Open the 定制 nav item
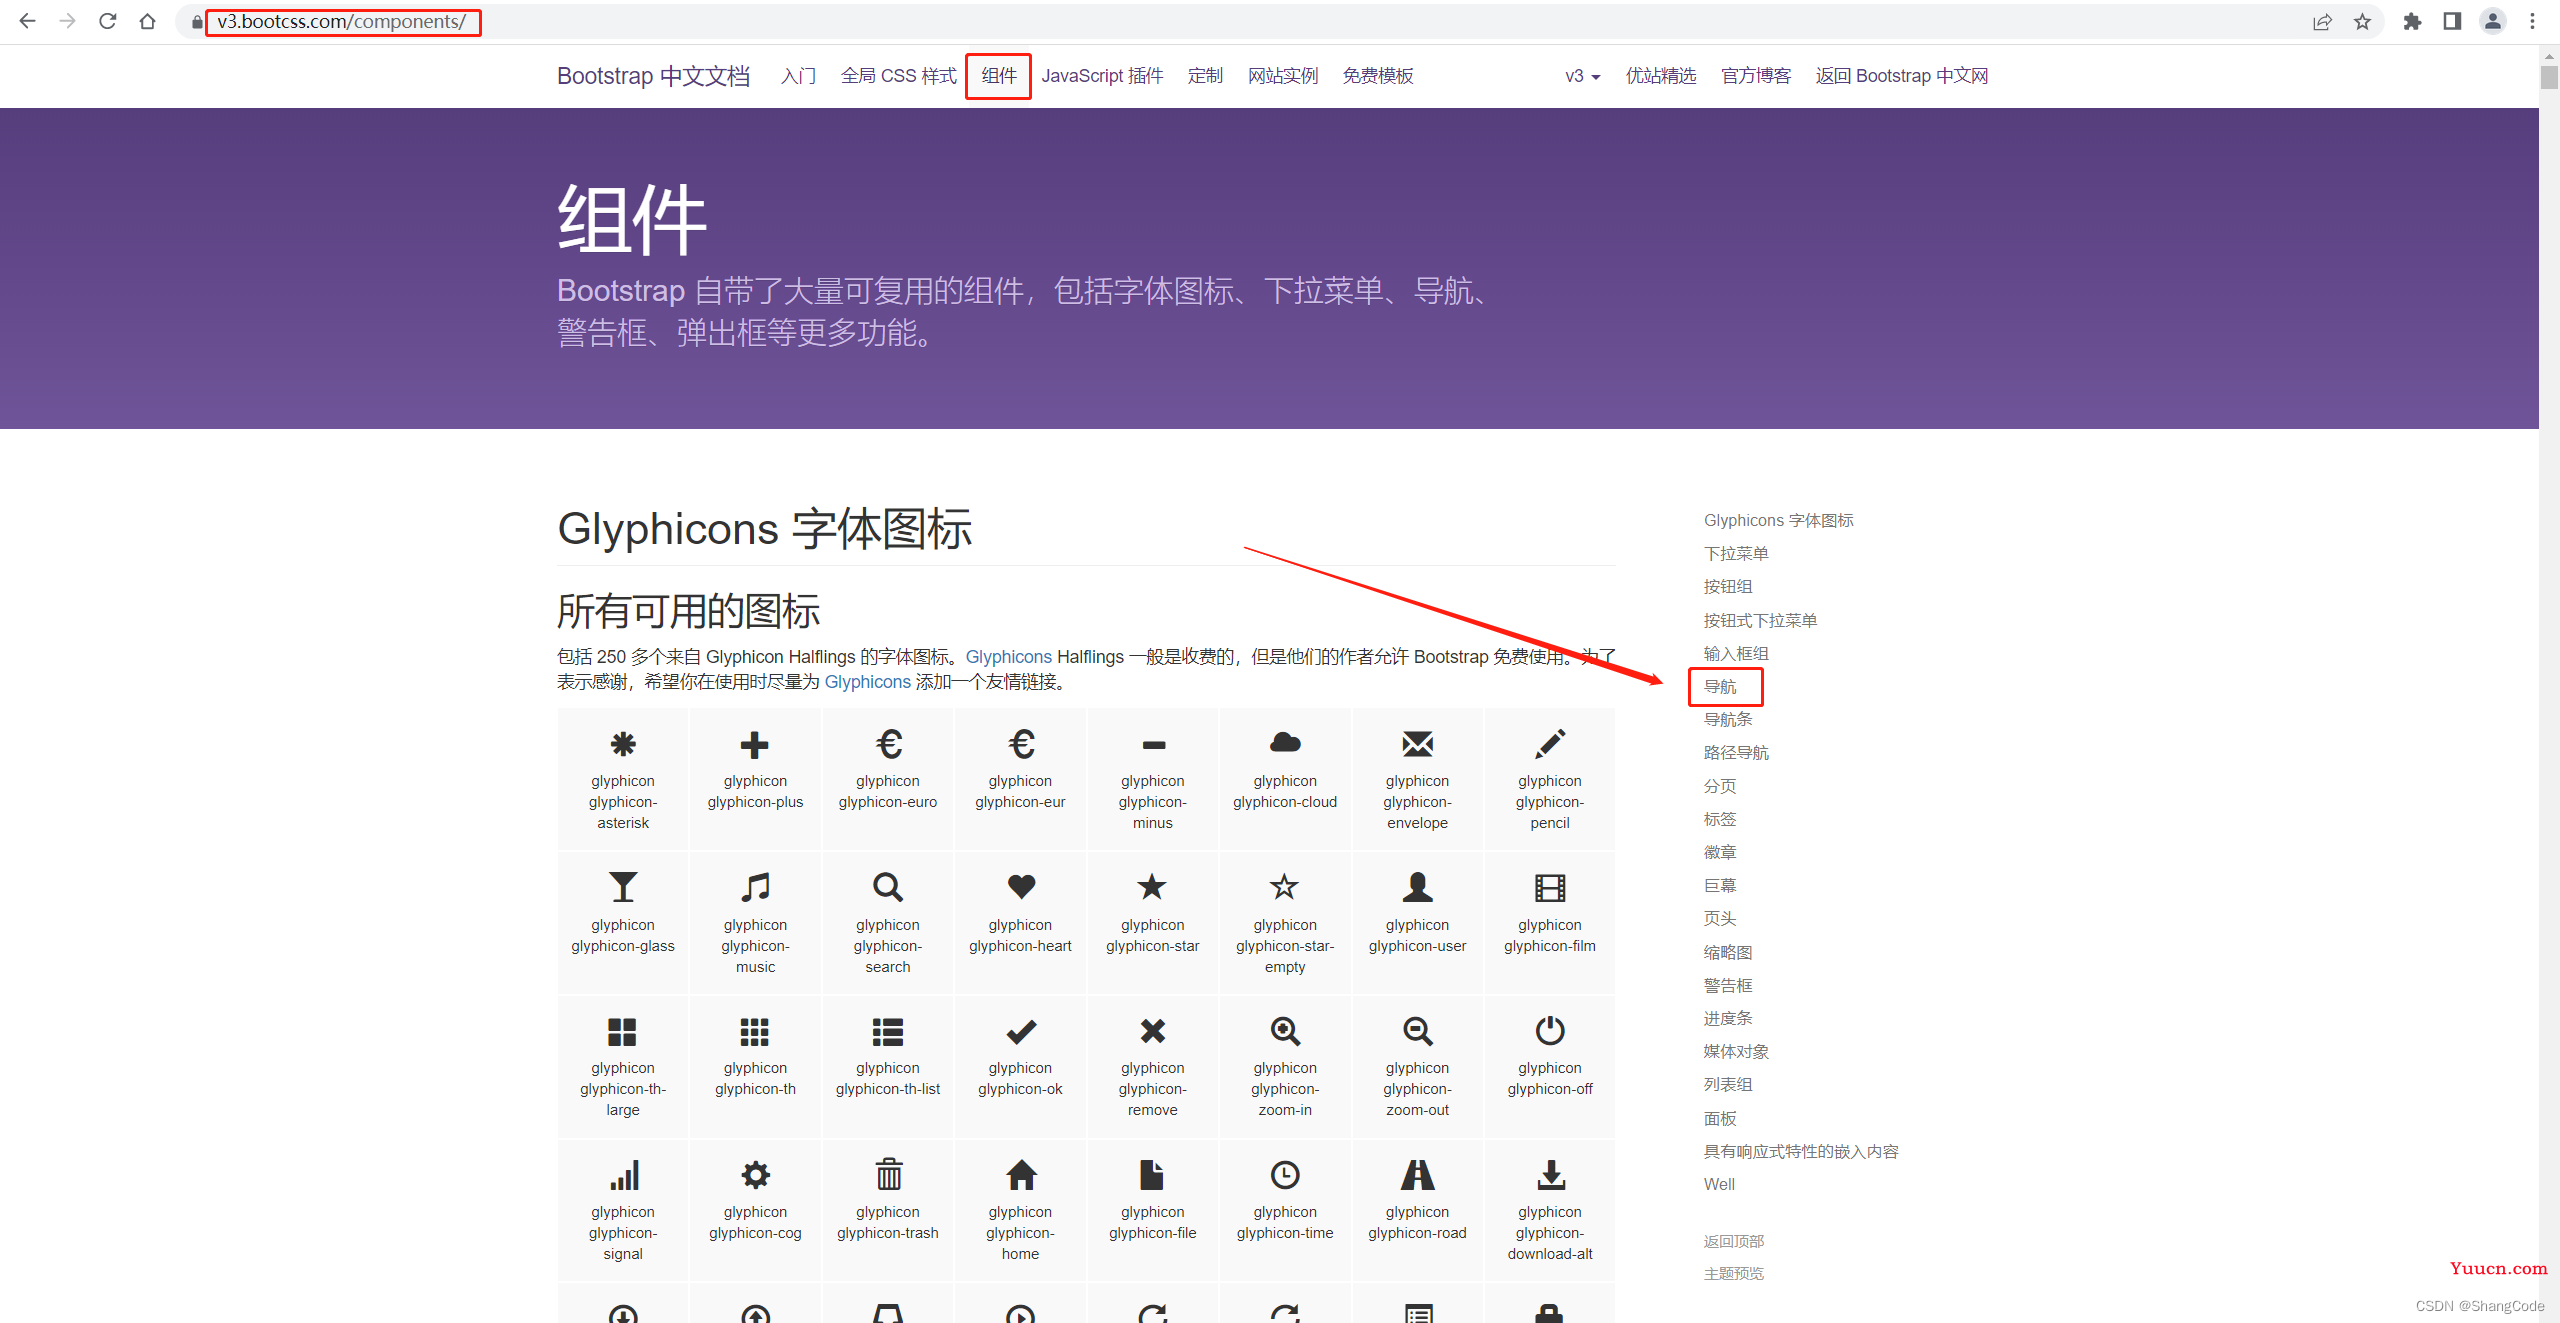This screenshot has height=1323, width=2560. (1205, 76)
